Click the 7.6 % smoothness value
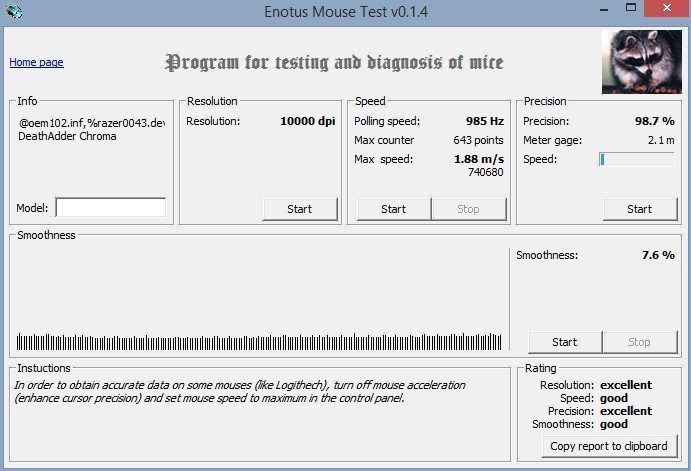Screen dimensions: 691x471 (x=657, y=255)
